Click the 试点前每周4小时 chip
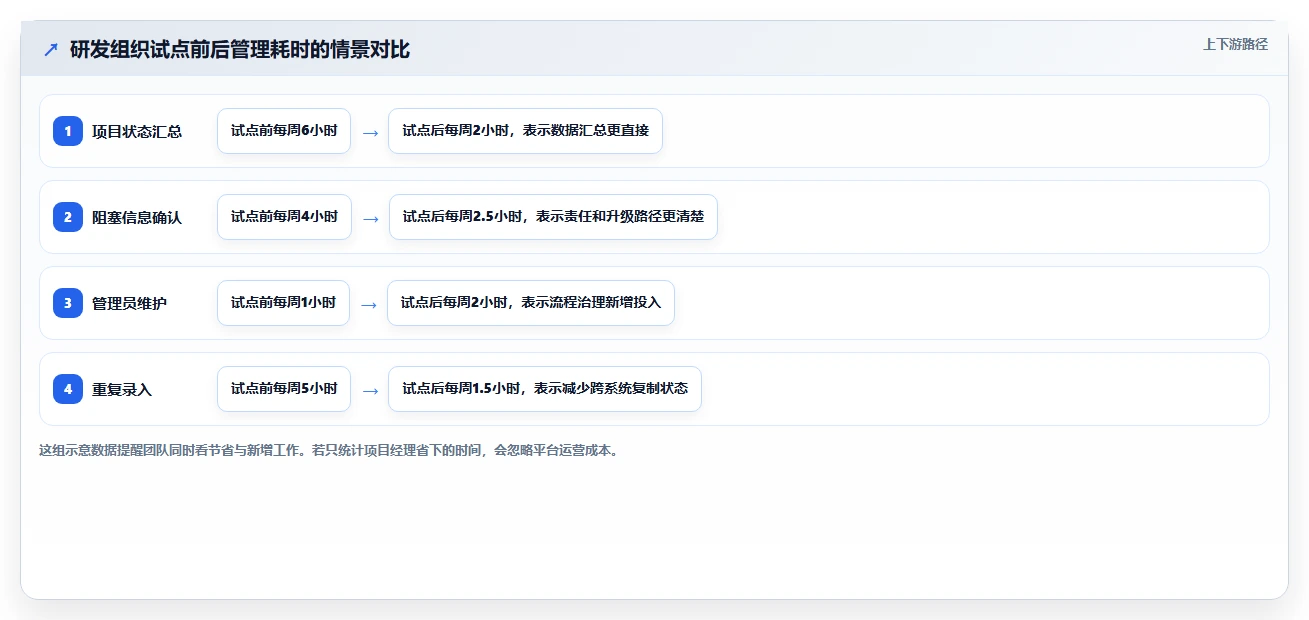1309x620 pixels. pyautogui.click(x=284, y=217)
